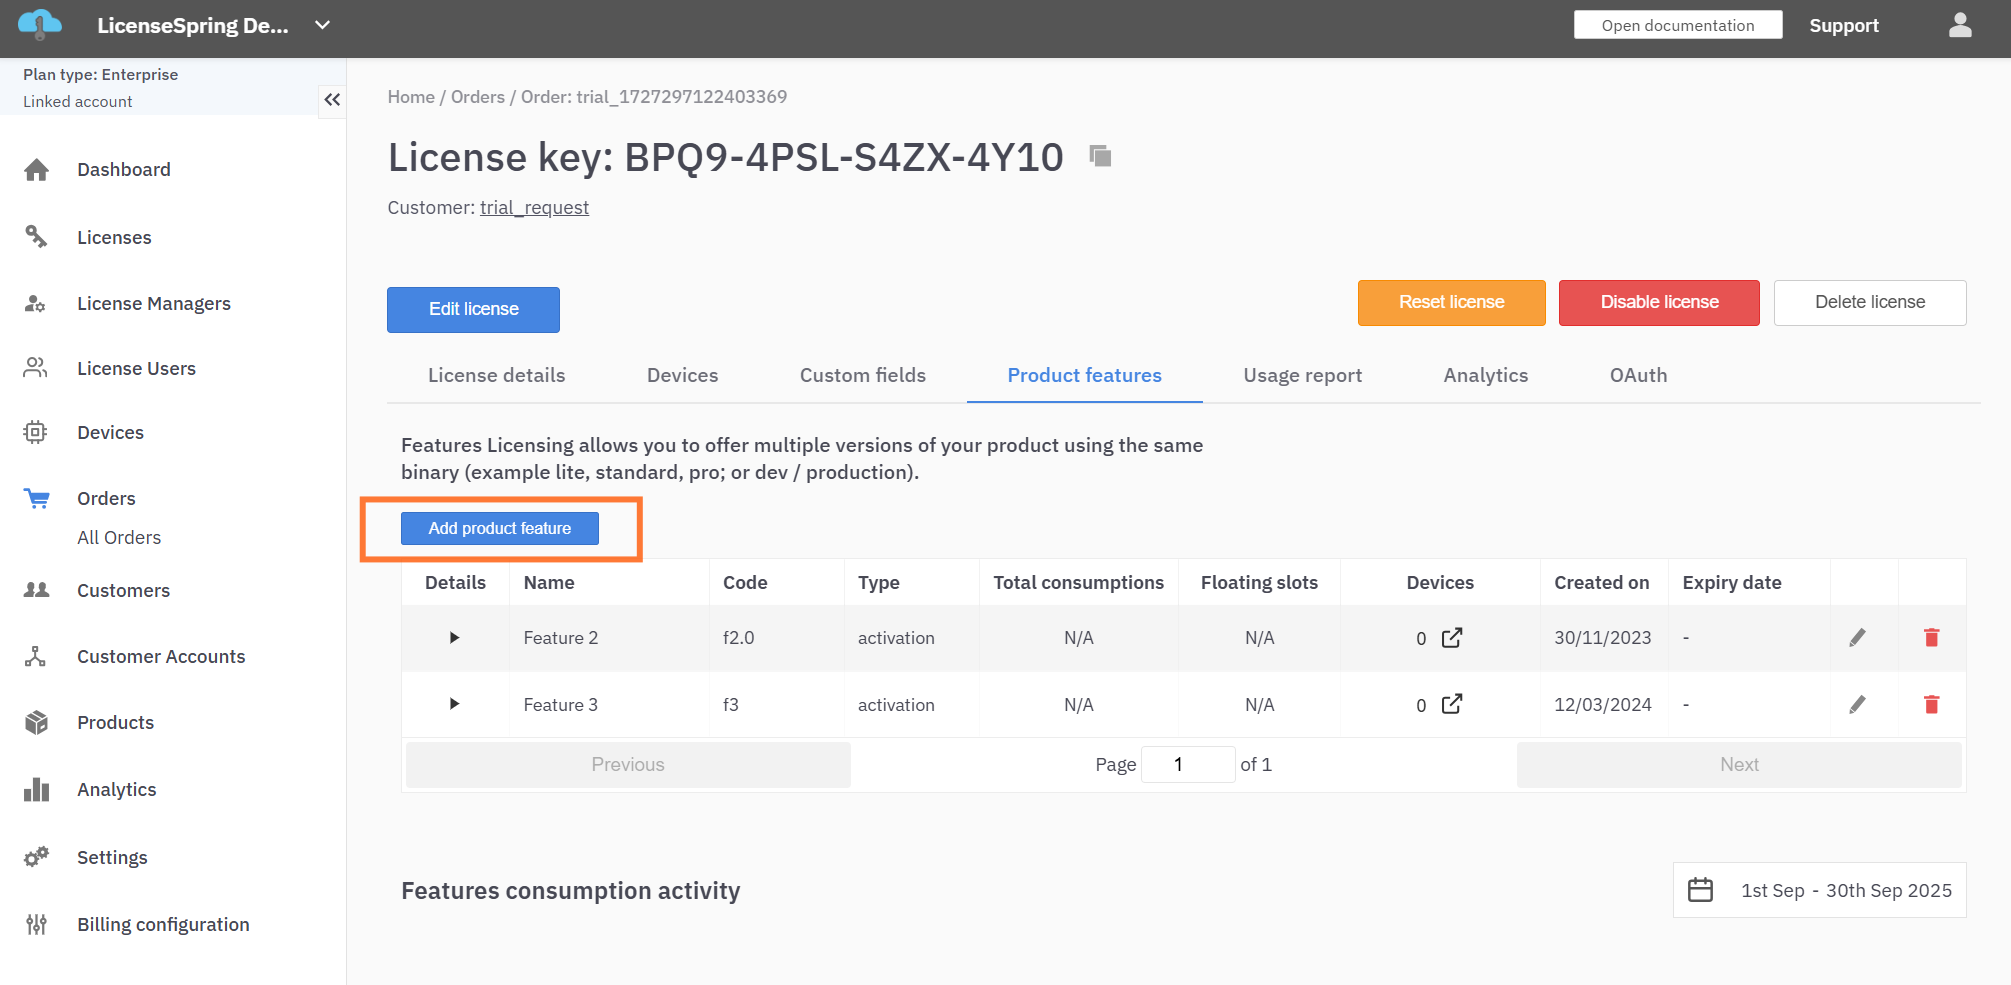
Task: Open Feature 2 devices external link icon
Action: (x=1452, y=638)
